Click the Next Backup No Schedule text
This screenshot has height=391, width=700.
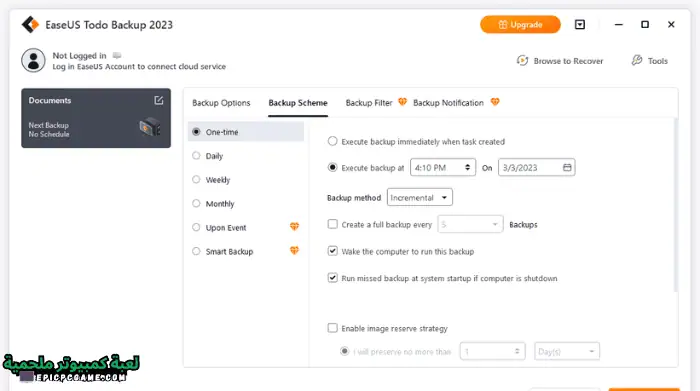(x=49, y=130)
